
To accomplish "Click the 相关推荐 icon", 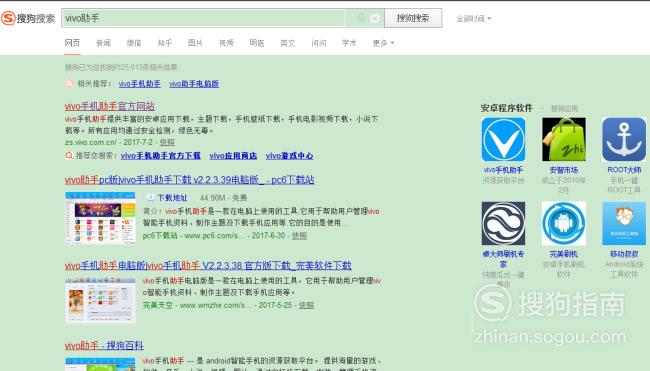I will click(70, 84).
